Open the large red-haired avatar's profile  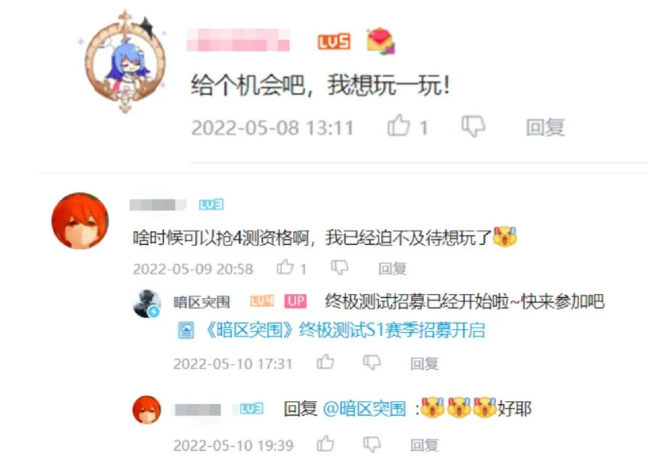(x=80, y=221)
